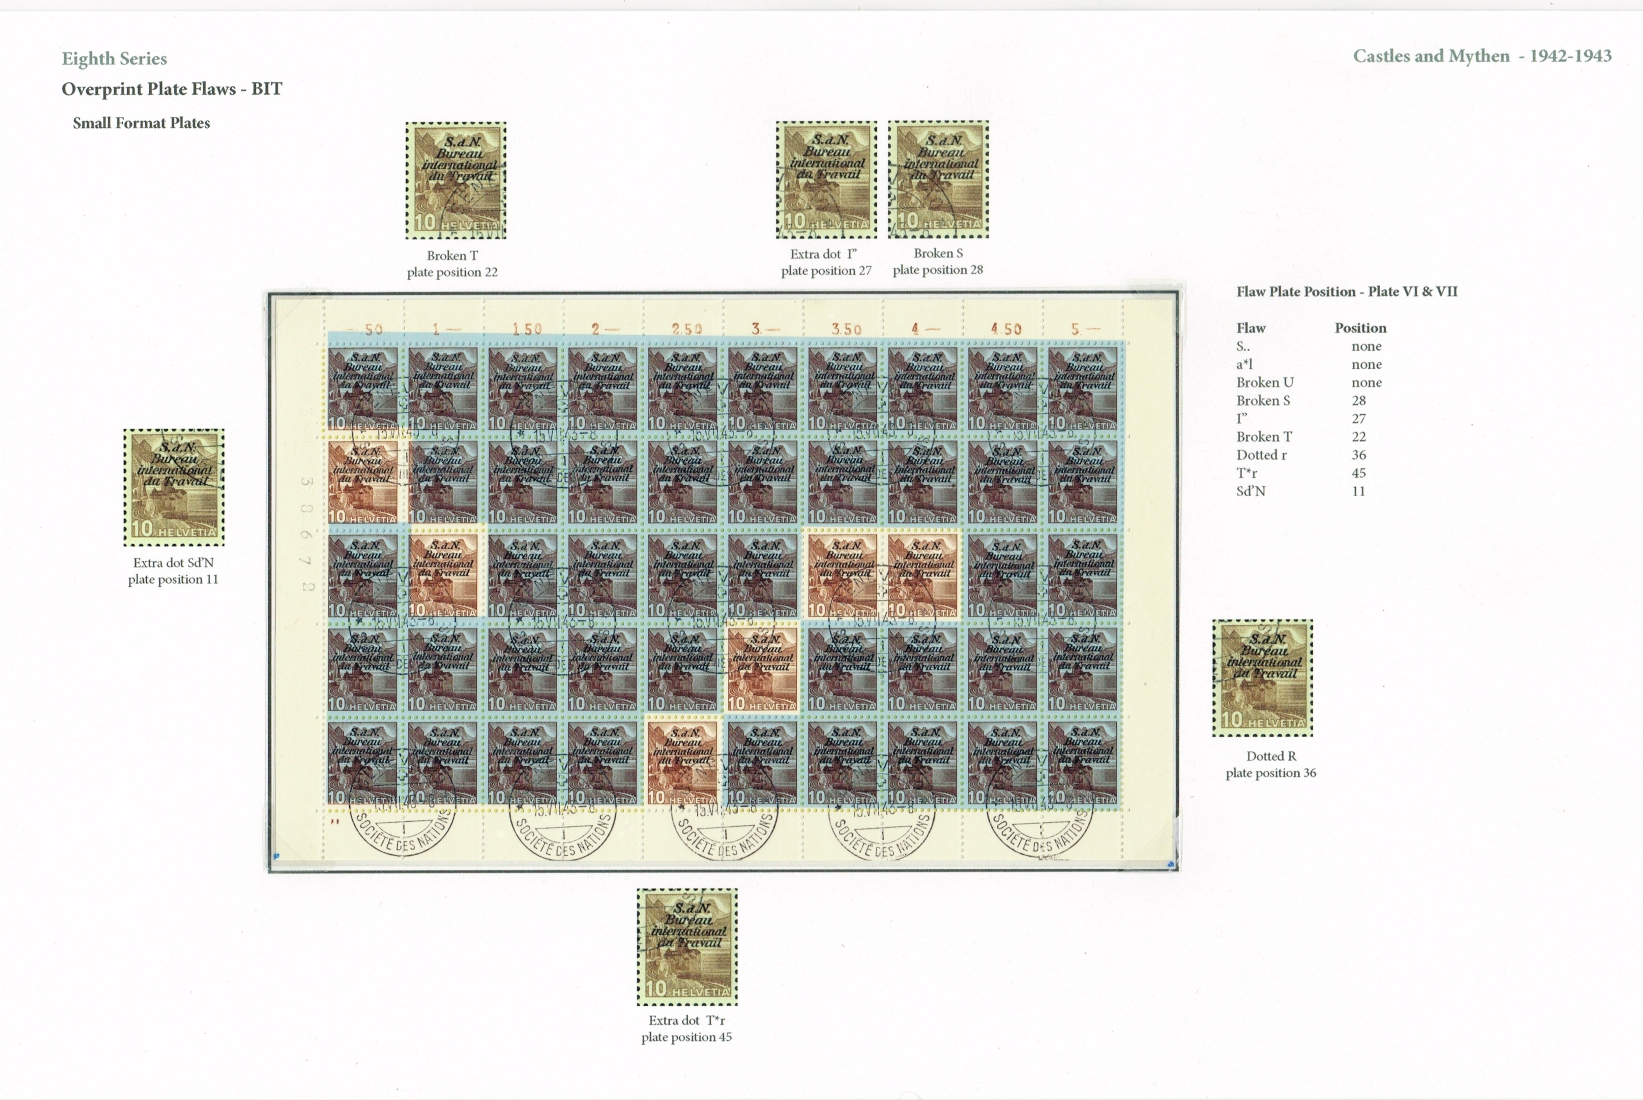Click 'Castles and Mythen - 1942-1943' header
Image resolution: width=1643 pixels, height=1100 pixels.
tap(1481, 56)
